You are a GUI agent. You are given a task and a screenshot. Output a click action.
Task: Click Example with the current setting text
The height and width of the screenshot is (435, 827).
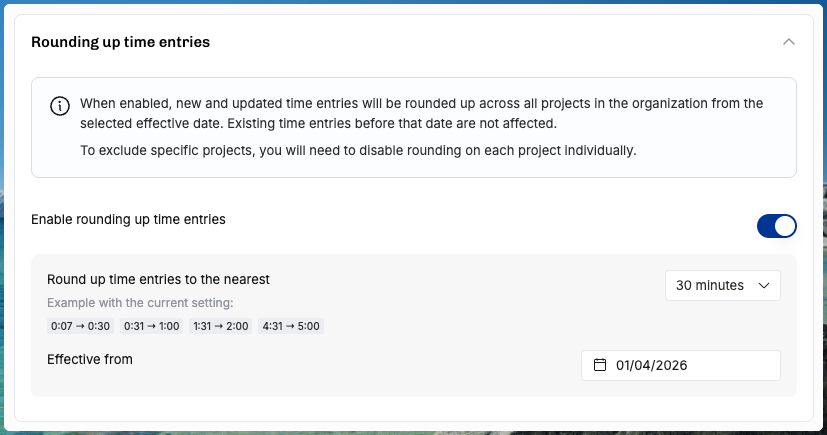[x=140, y=303]
